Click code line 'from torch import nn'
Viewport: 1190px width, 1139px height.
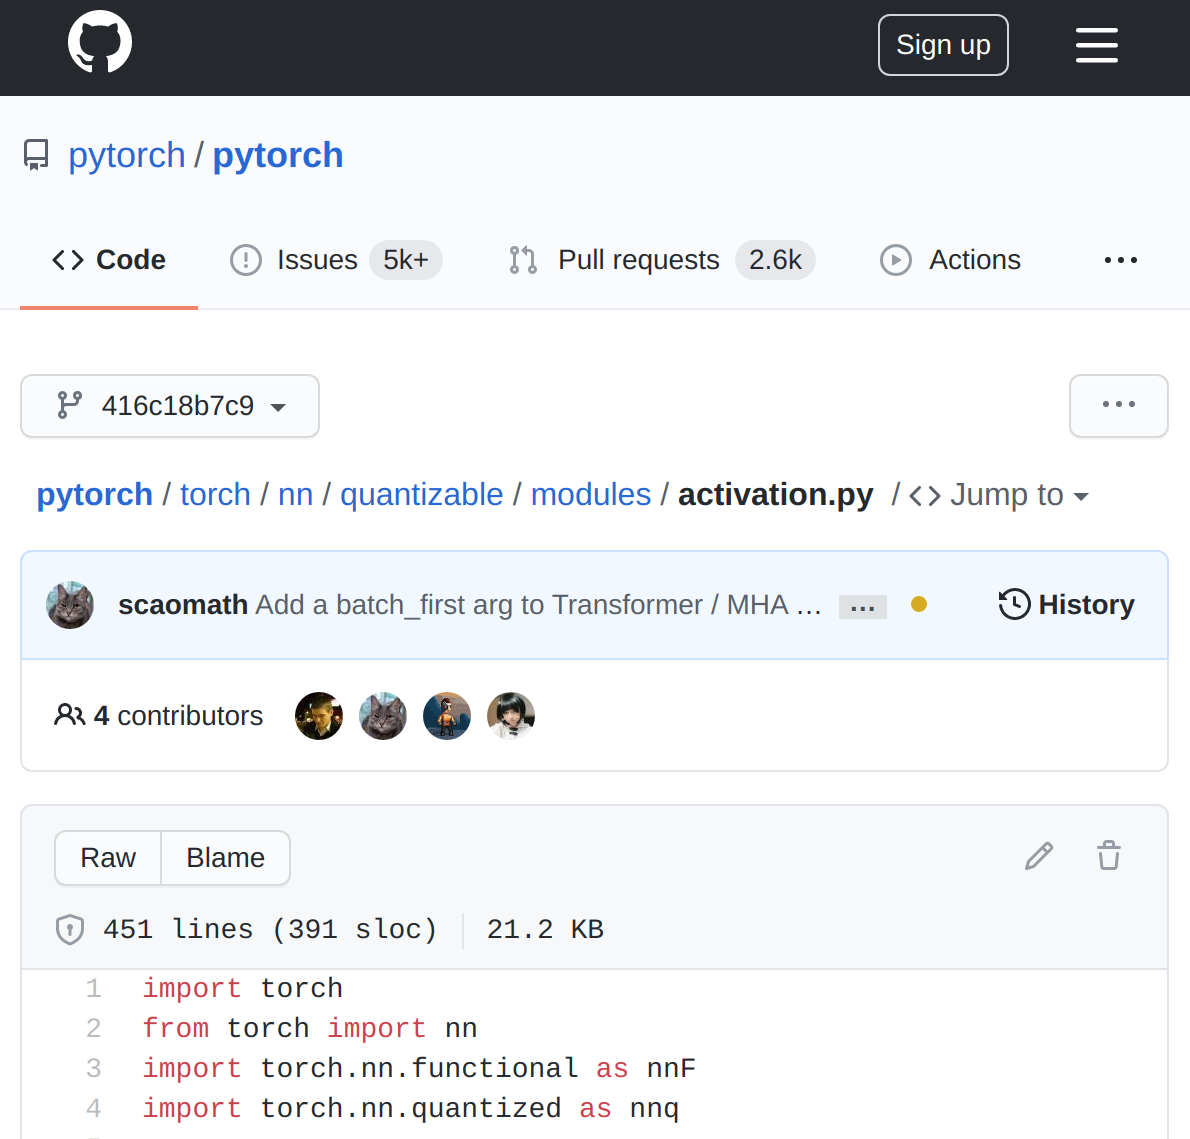tap(310, 1029)
